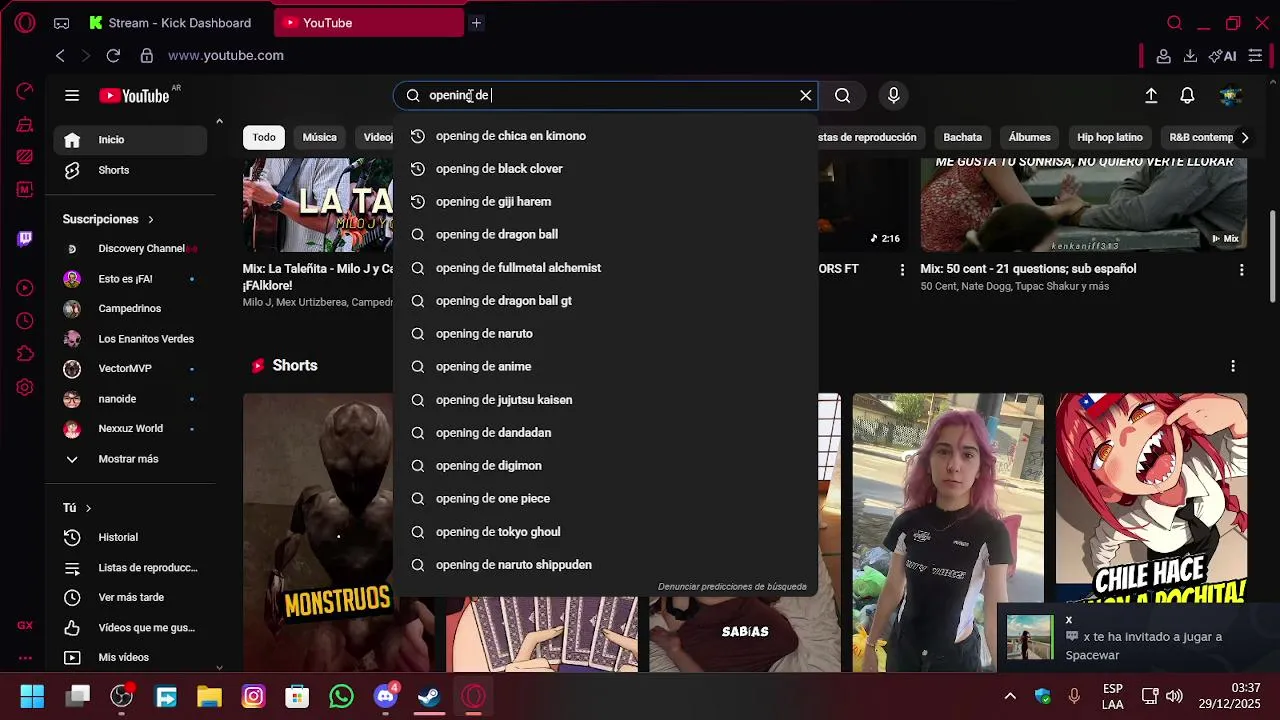The width and height of the screenshot is (1280, 720).
Task: Switch to Stream - Kick Dashboard tab
Action: pos(169,23)
